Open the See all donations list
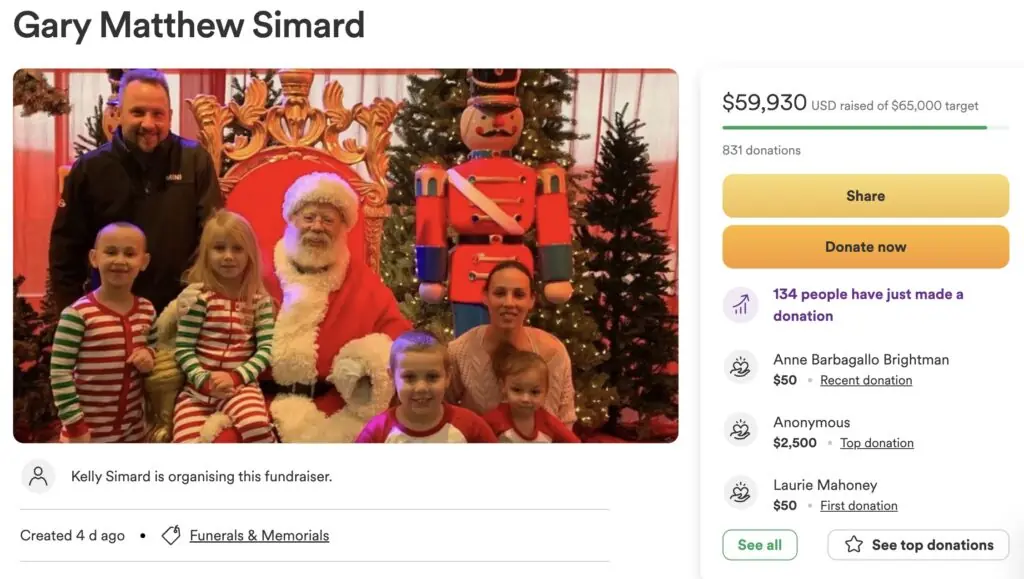 [x=759, y=545]
